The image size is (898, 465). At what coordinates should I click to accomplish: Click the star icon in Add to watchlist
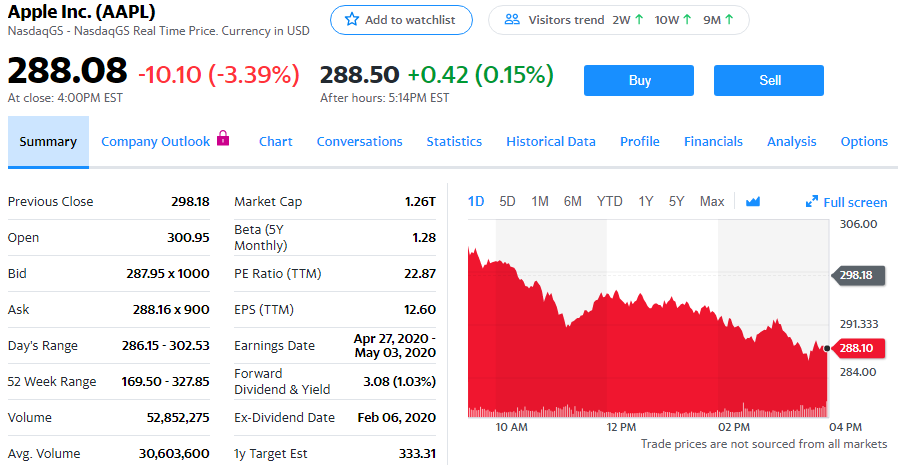[351, 20]
